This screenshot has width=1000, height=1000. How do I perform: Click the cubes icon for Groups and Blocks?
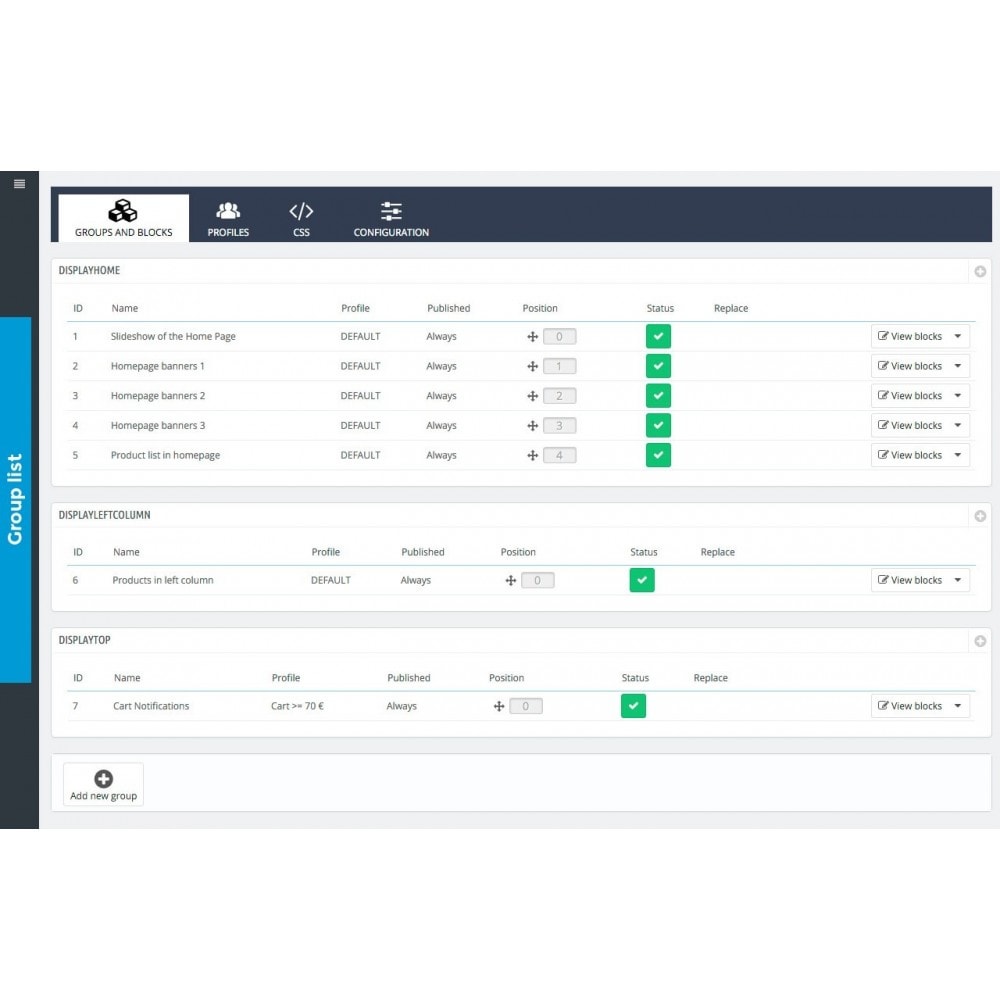point(122,210)
